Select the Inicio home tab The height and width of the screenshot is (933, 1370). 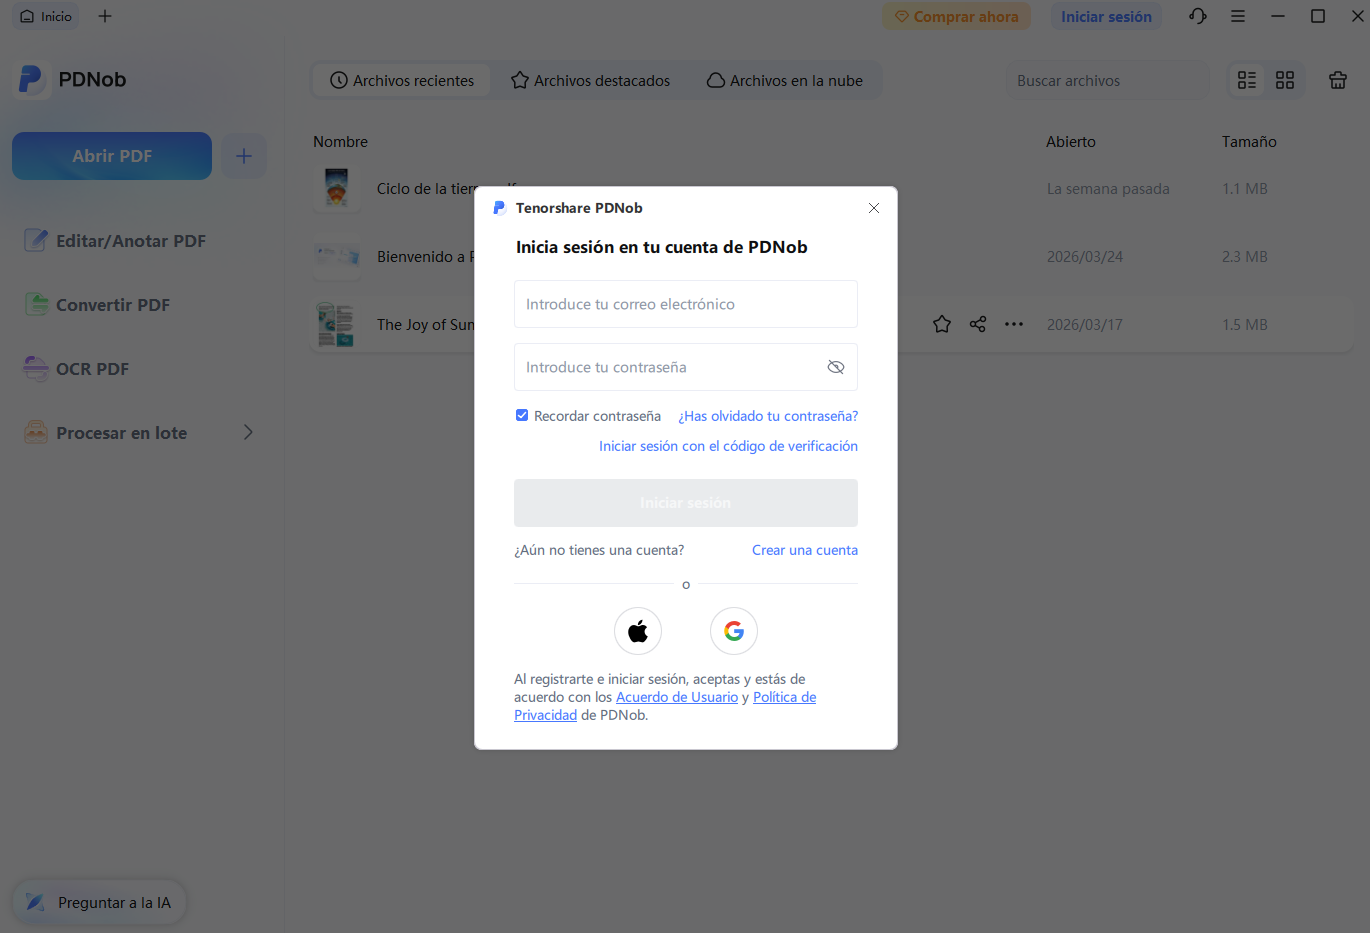(x=46, y=17)
